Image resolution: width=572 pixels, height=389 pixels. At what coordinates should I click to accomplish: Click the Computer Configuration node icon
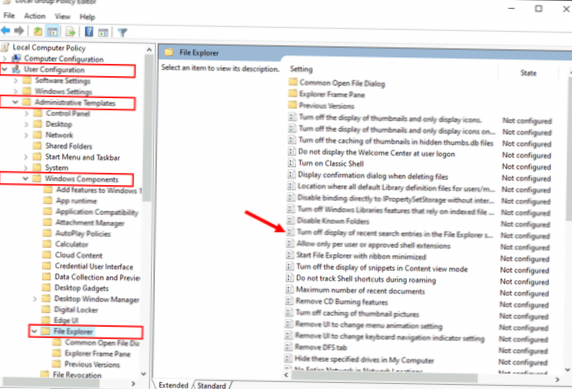(x=16, y=58)
